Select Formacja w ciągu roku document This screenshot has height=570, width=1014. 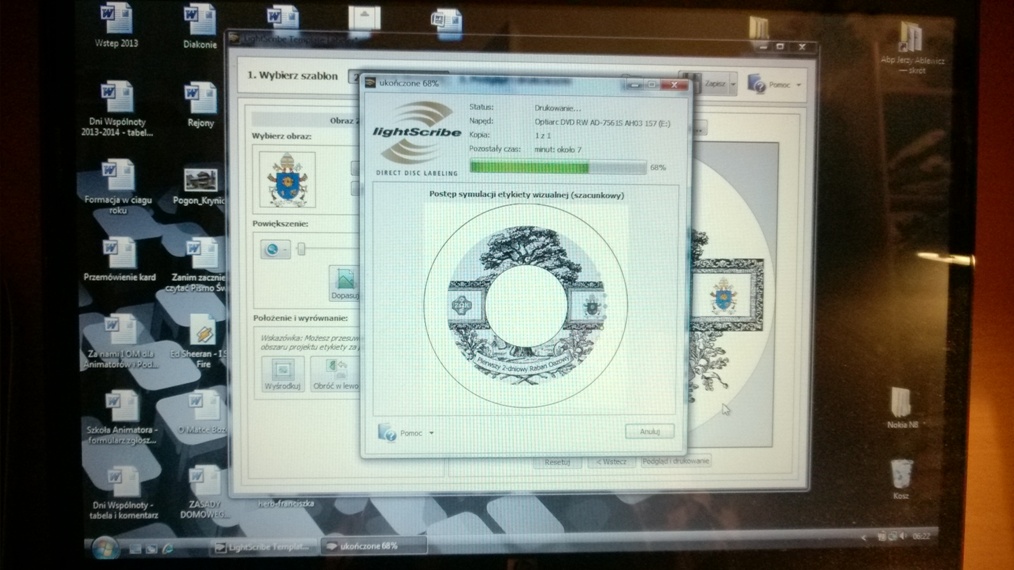click(x=118, y=186)
